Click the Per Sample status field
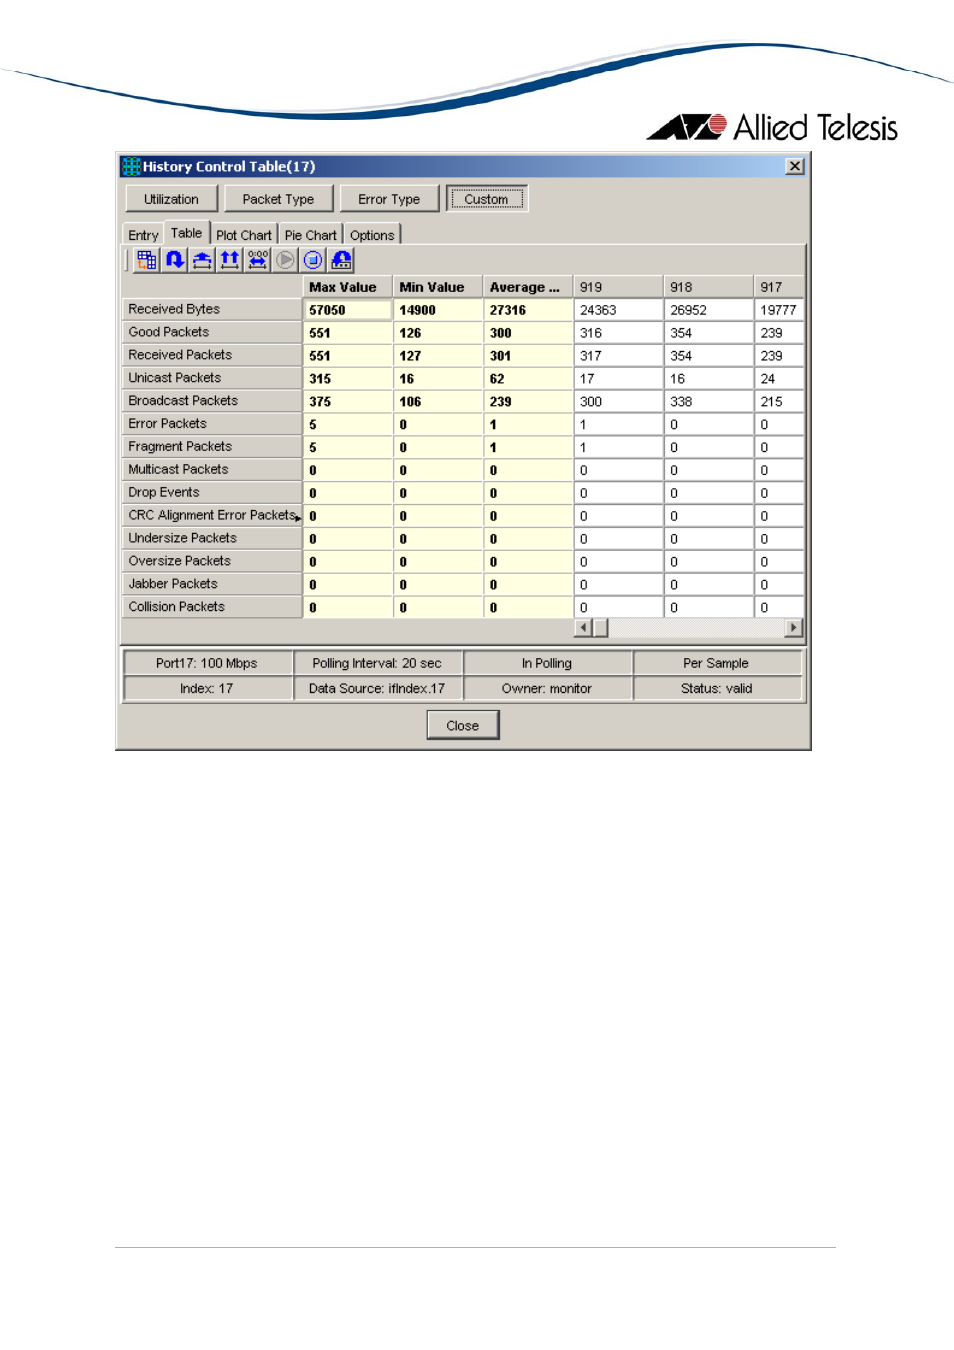This screenshot has width=954, height=1350. 716,663
